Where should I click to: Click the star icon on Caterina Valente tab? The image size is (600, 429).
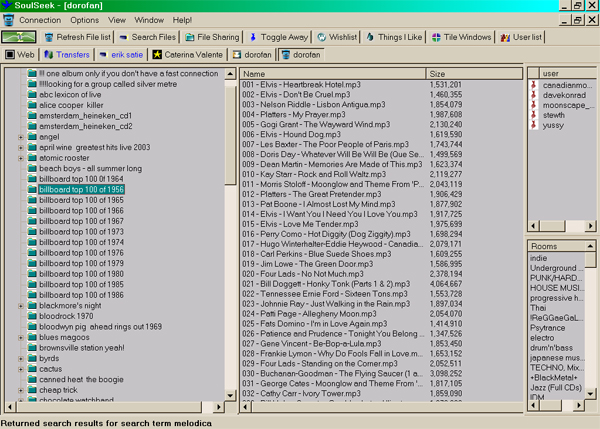click(x=157, y=55)
